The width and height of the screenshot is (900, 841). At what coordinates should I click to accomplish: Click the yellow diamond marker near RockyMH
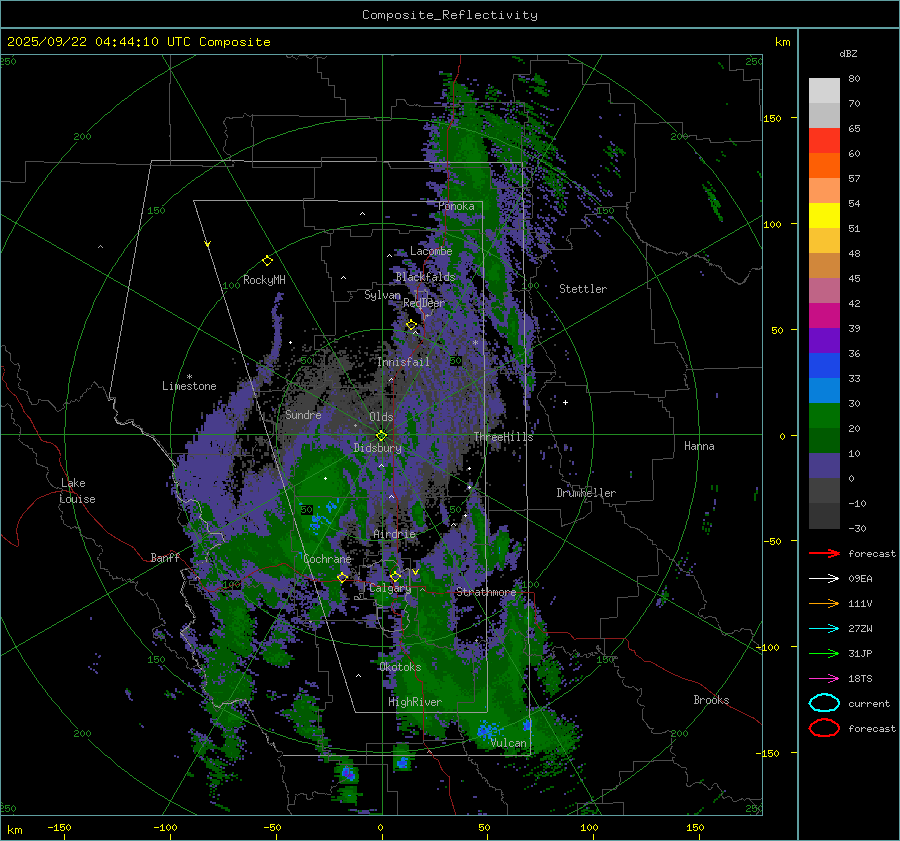(x=267, y=260)
